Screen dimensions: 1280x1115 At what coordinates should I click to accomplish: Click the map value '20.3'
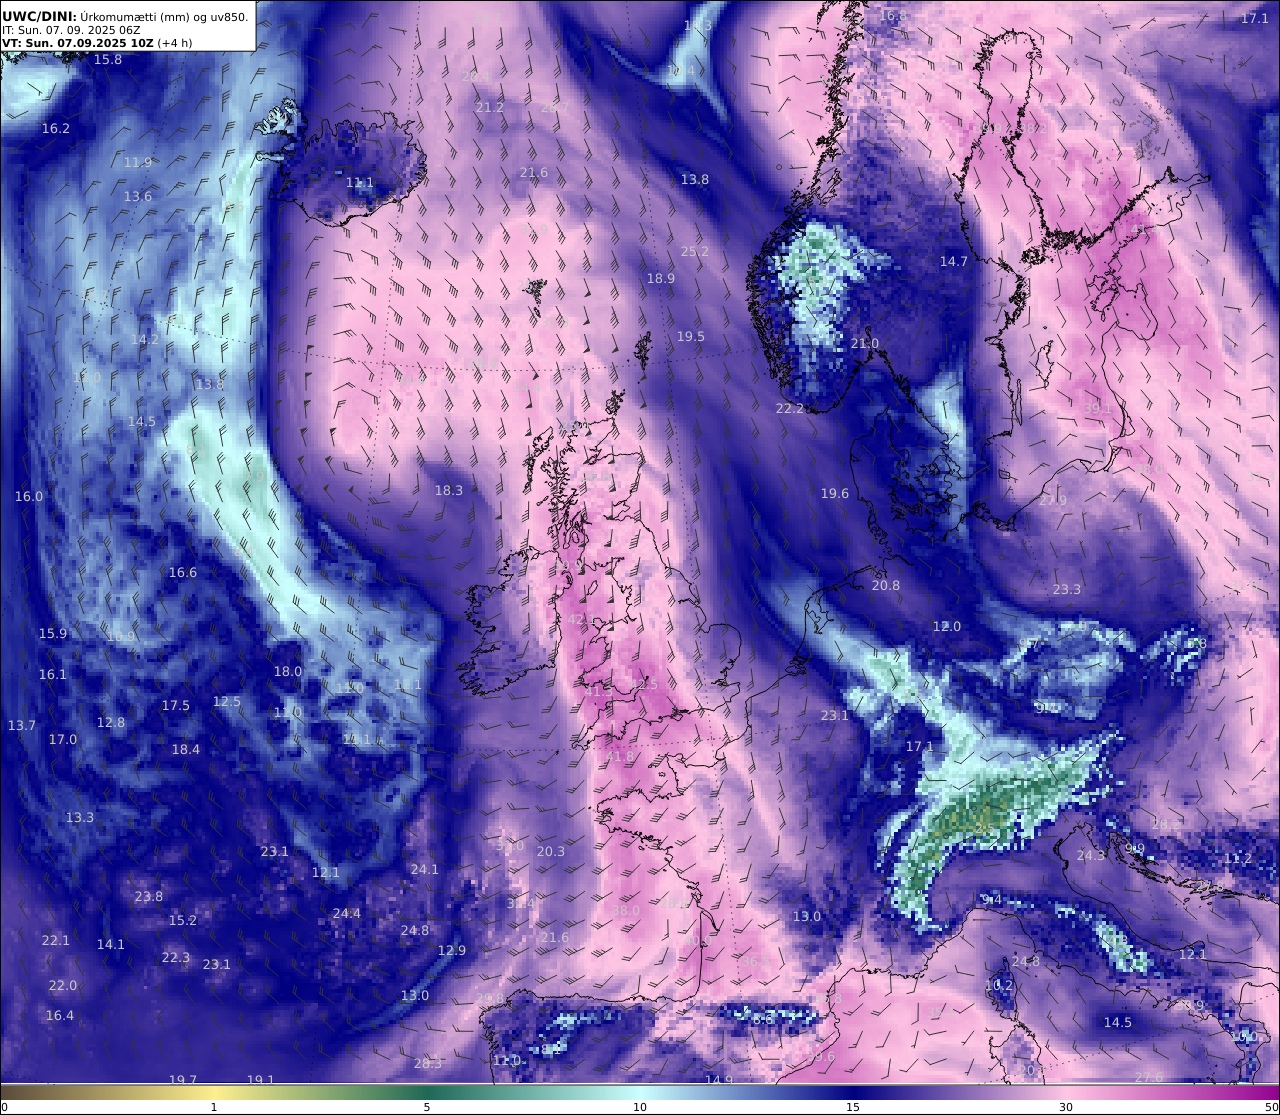point(551,852)
